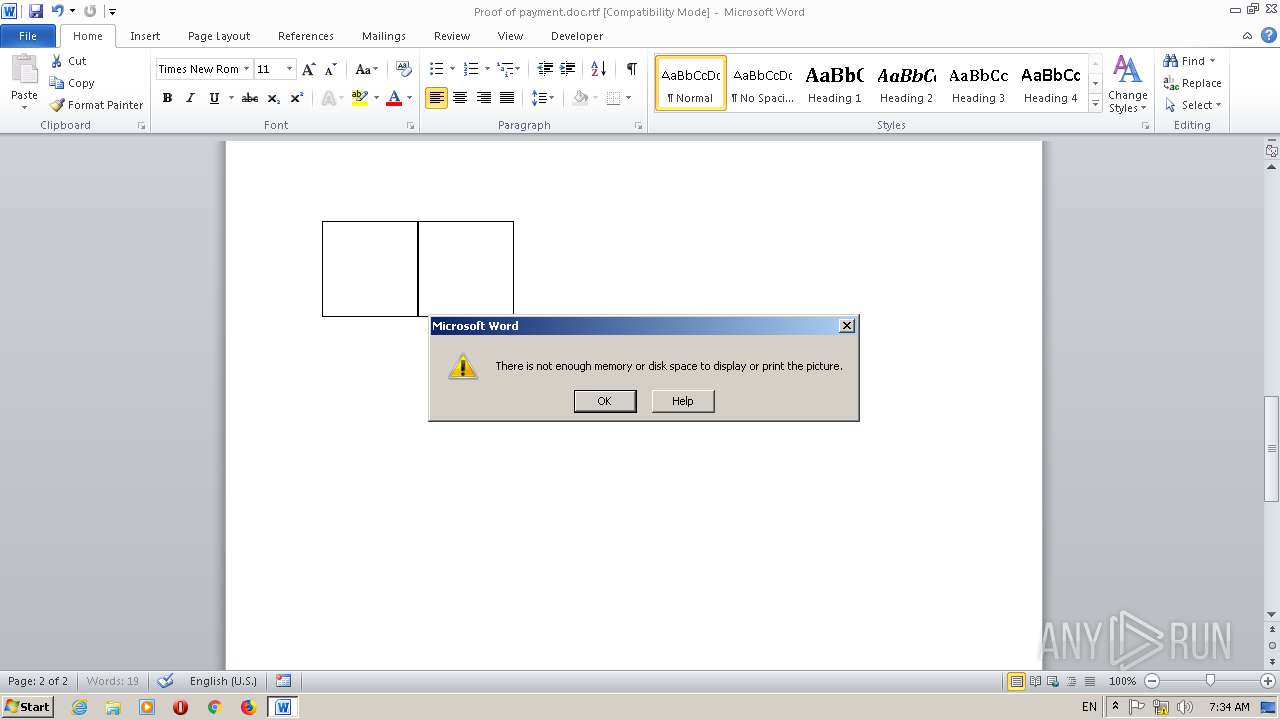Expand the Styles gallery more arrow

pos(1095,104)
